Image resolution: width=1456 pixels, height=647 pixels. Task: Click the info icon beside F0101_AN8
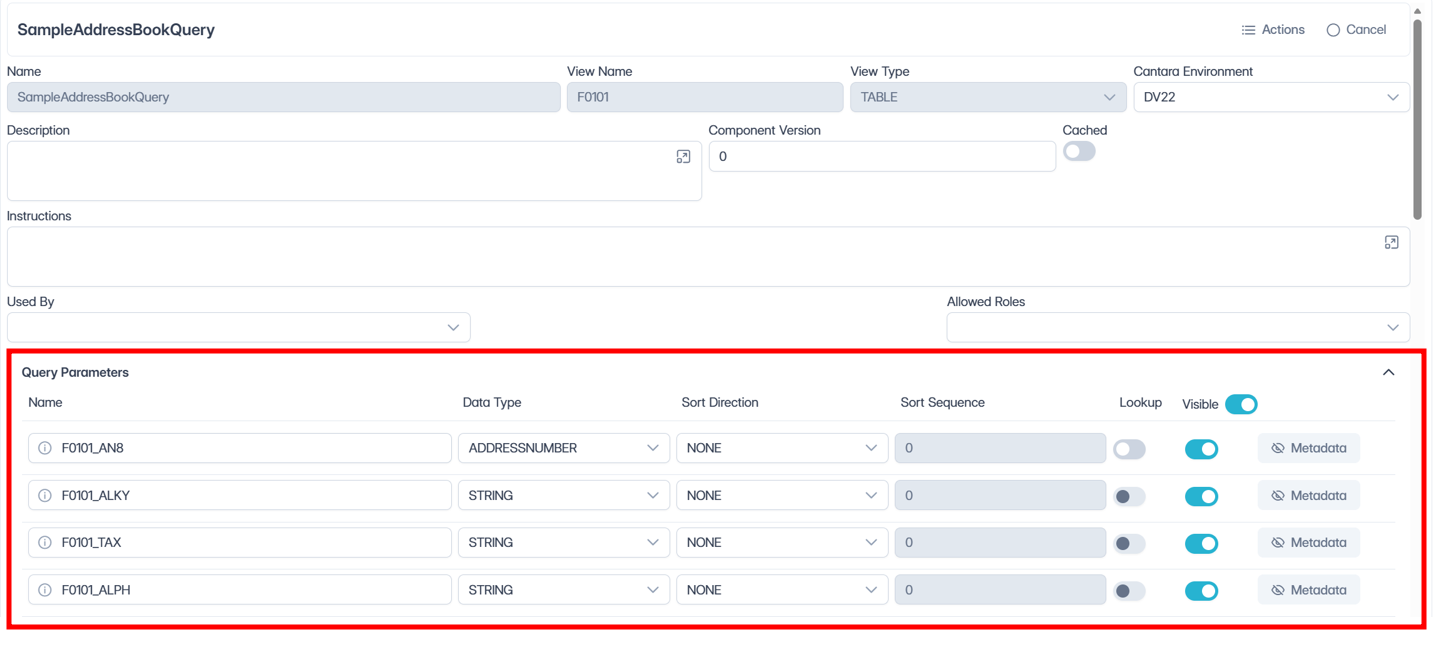[45, 448]
